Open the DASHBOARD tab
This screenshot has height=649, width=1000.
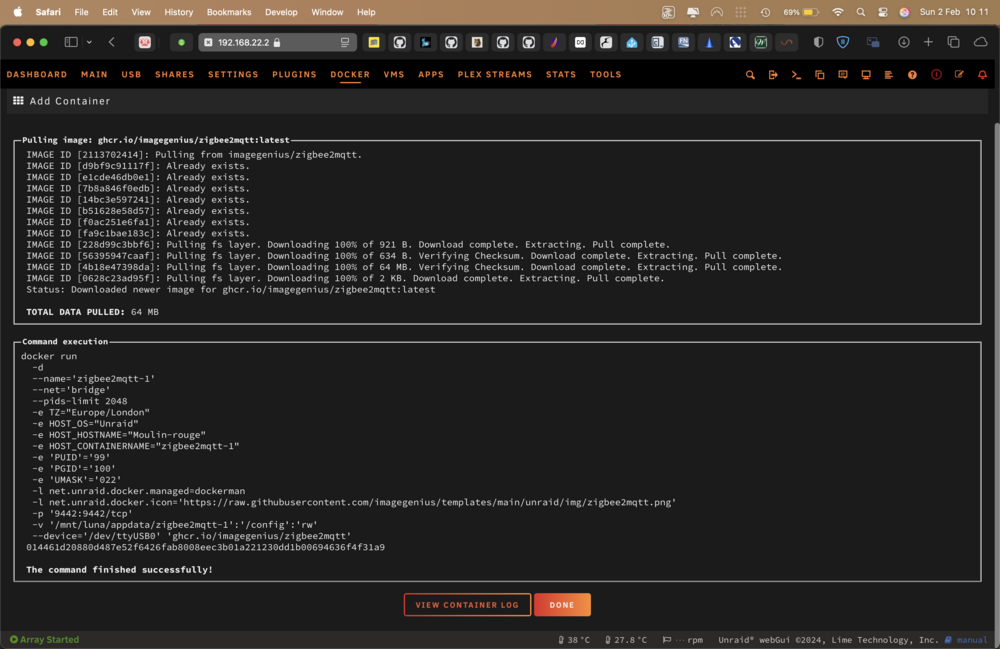point(37,75)
